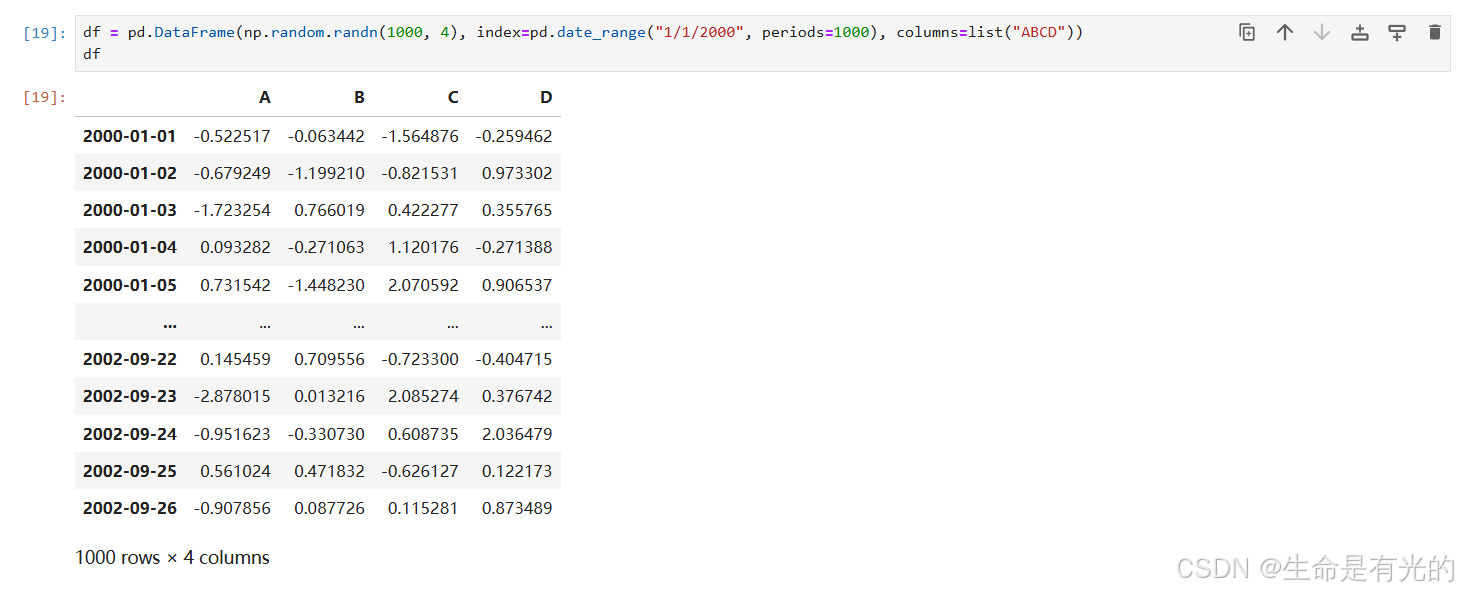Click cell value 0.013216
Image resolution: width=1459 pixels, height=594 pixels.
(329, 396)
